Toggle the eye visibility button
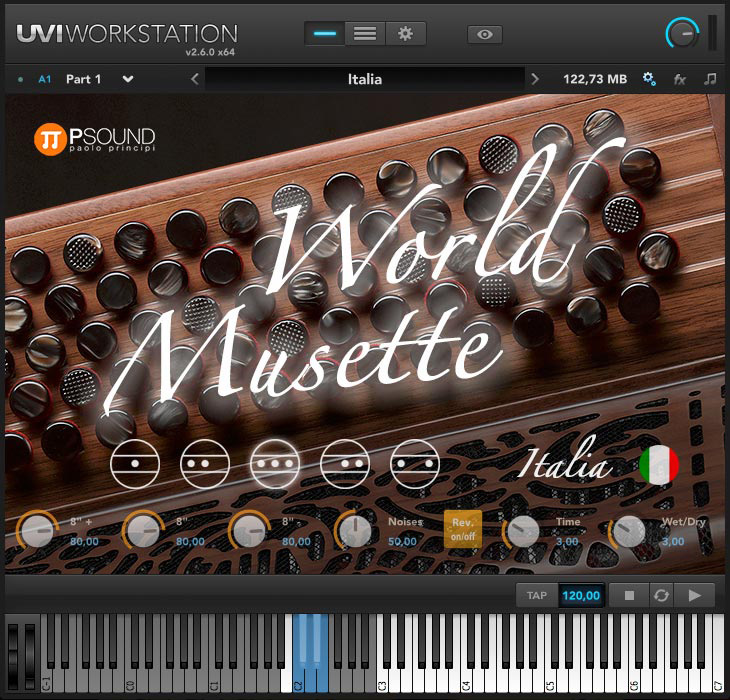730x700 pixels. (485, 34)
